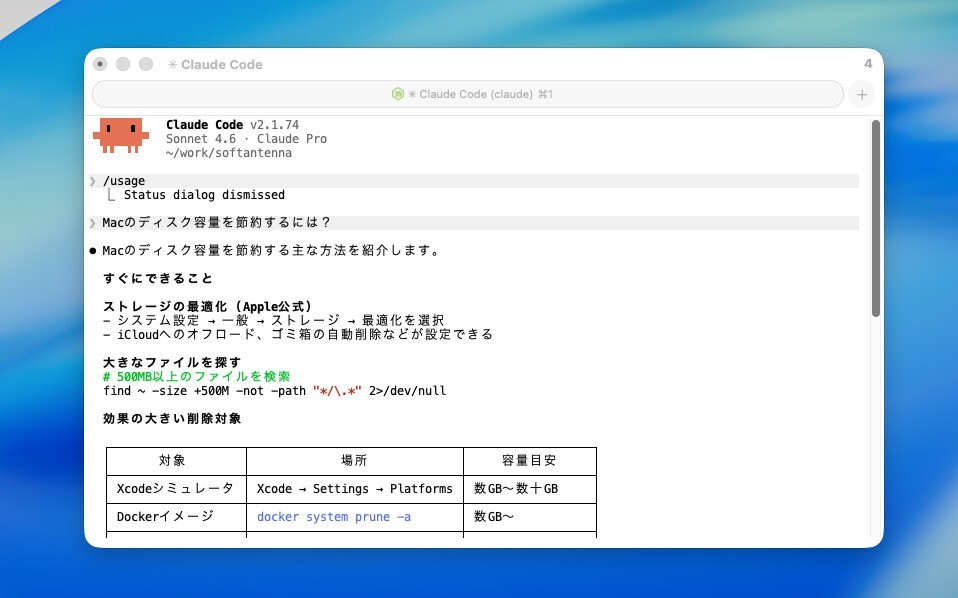Click the version text "v2.1.74"
Screen dimensions: 958x598
tap(274, 125)
